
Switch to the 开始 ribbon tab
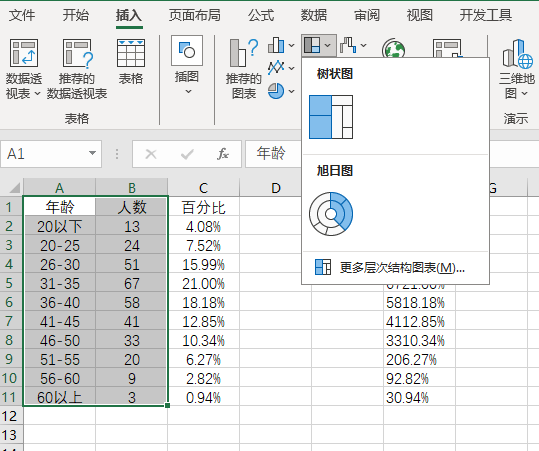[76, 15]
